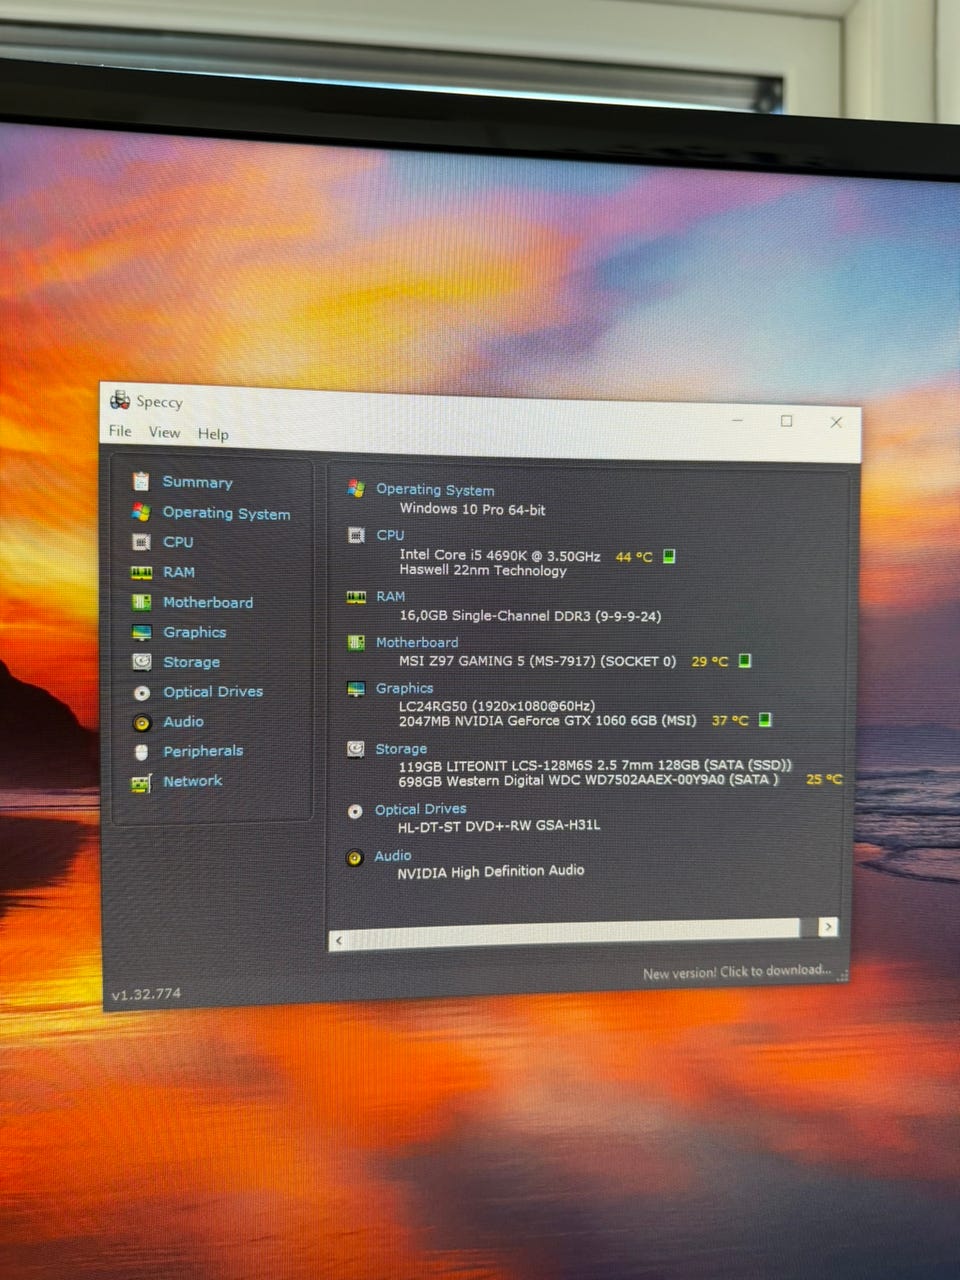The width and height of the screenshot is (960, 1280).
Task: Click the green temperature indicator next to 29 °C
Action: pos(744,660)
